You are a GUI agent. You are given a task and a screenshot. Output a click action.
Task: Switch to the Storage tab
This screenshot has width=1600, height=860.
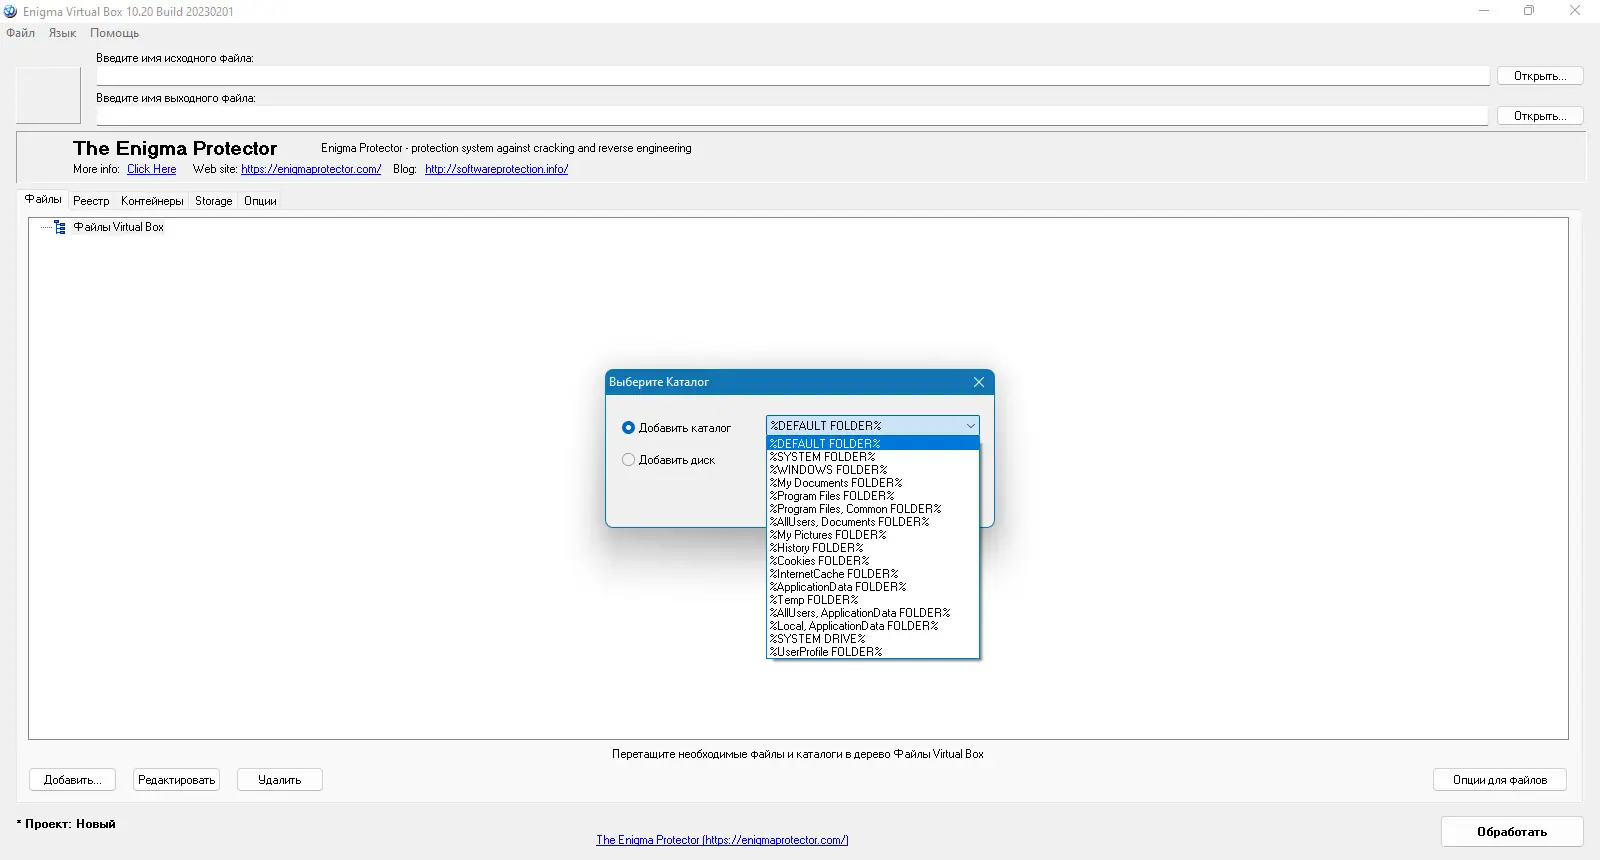214,201
